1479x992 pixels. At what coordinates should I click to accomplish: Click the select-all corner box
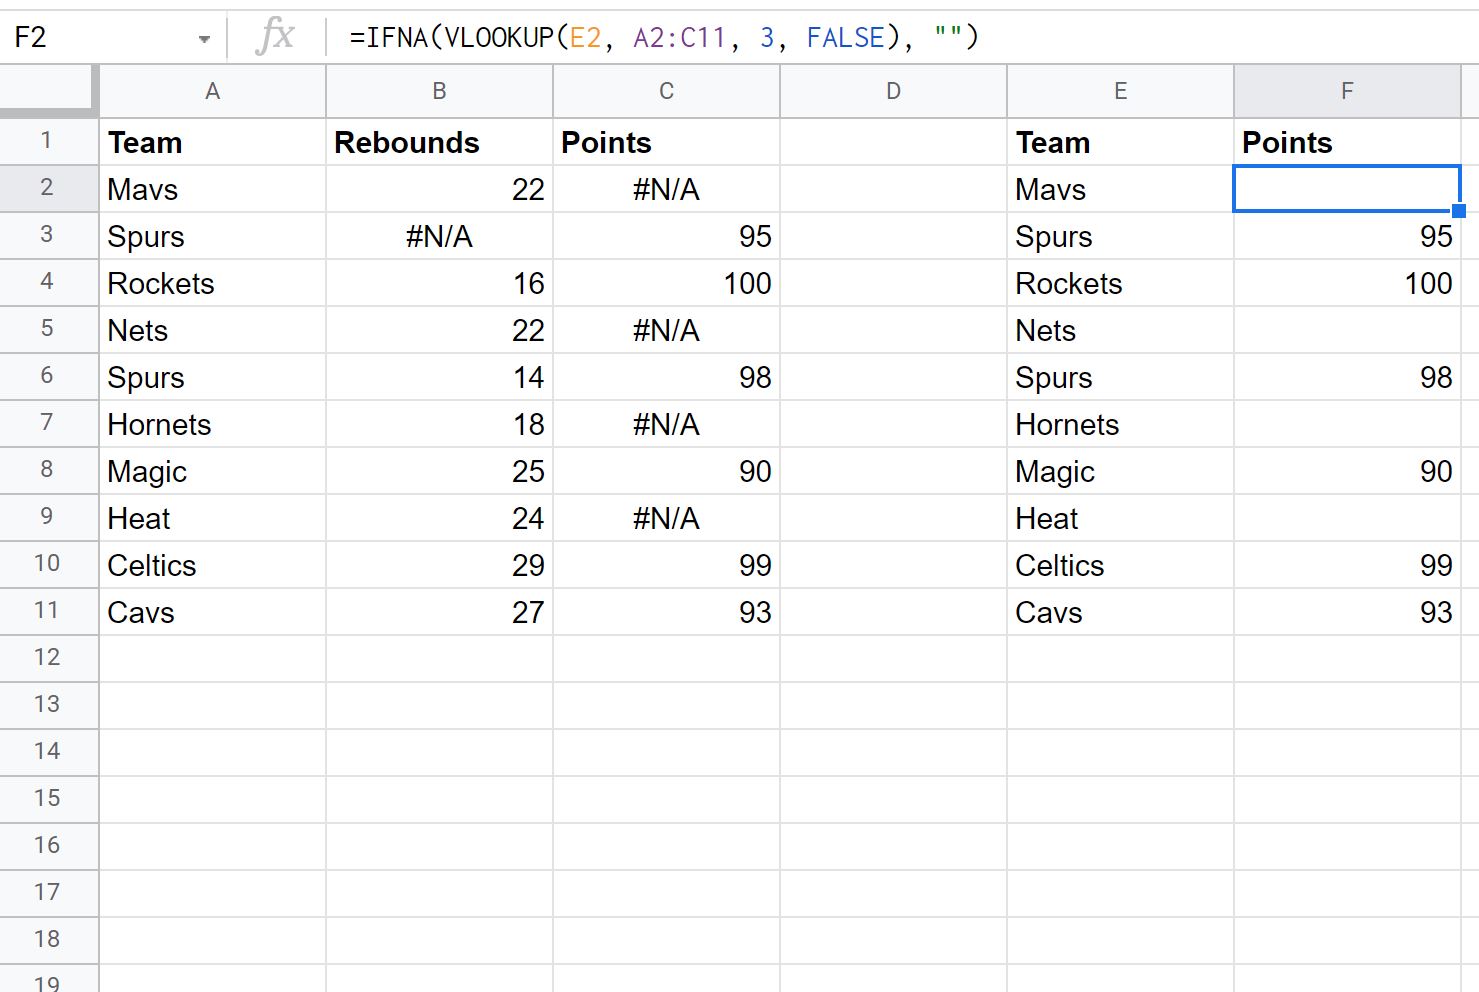[x=49, y=91]
